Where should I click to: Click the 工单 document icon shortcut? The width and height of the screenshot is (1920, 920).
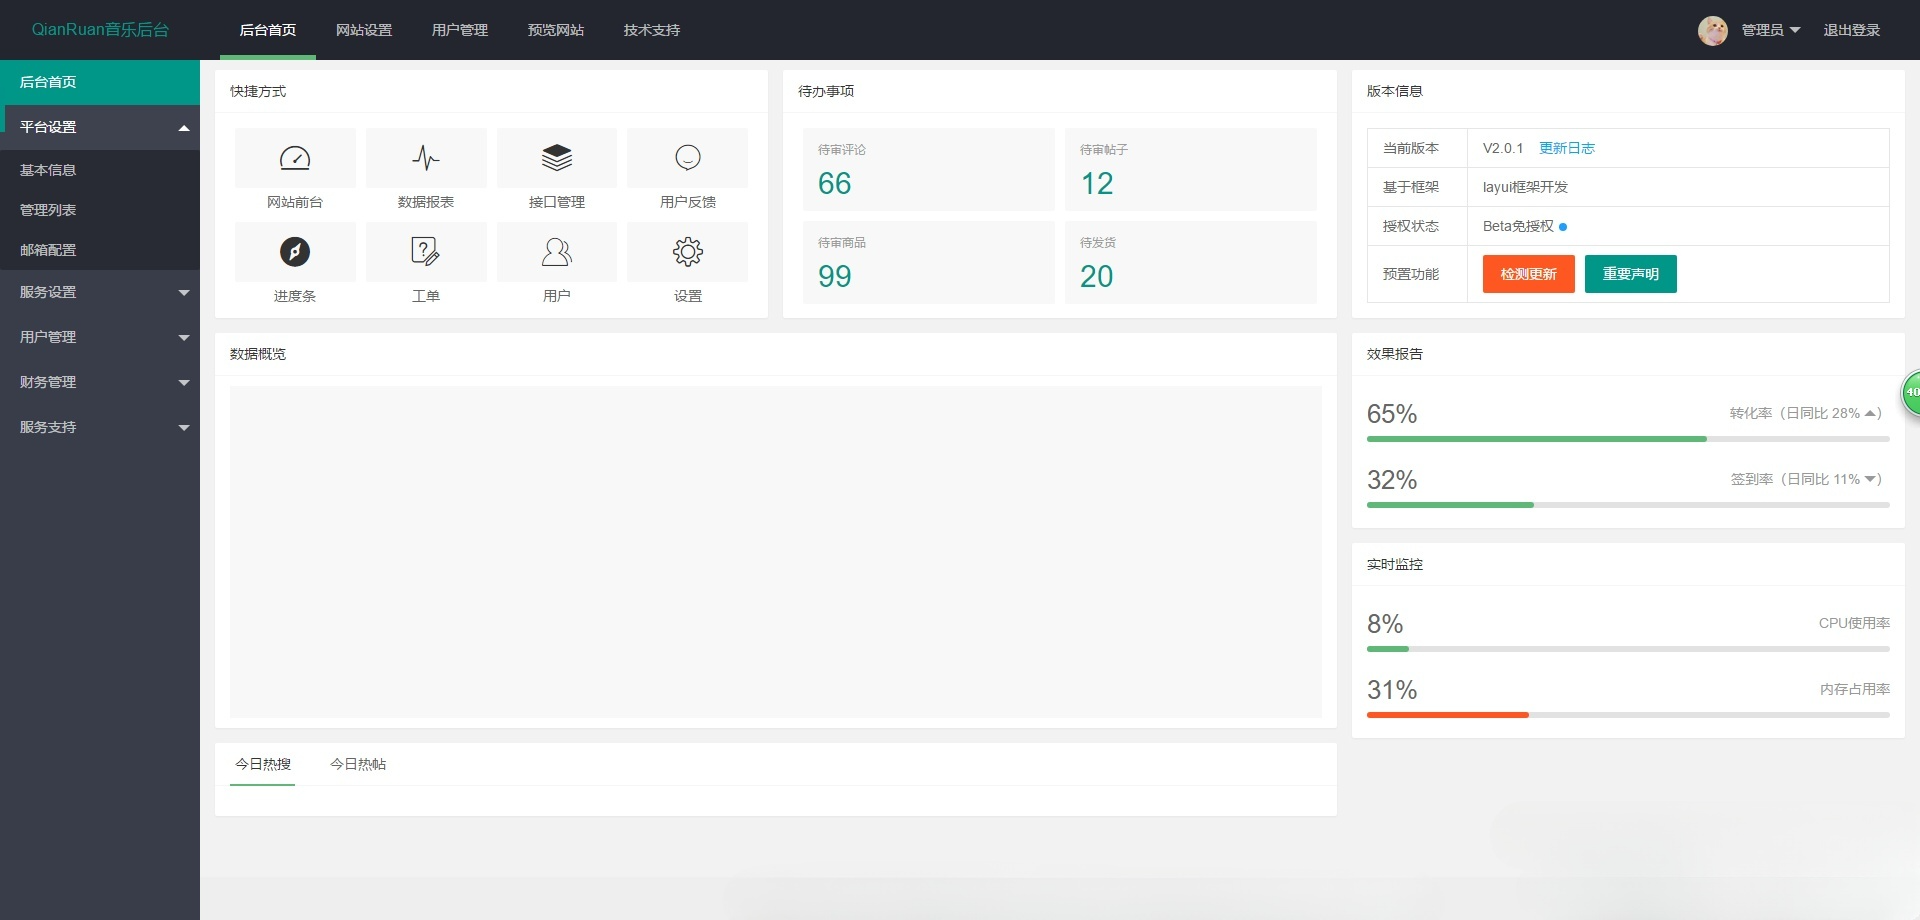(x=426, y=252)
